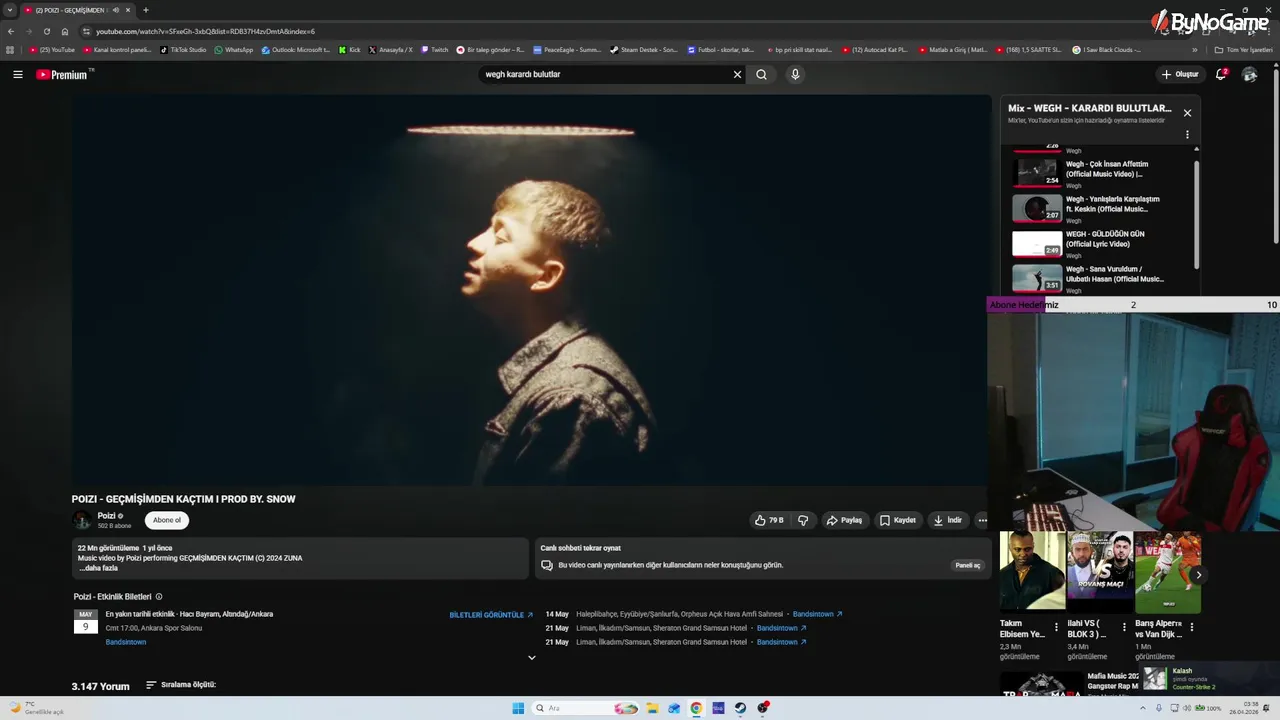The image size is (1280, 720).
Task: Start voice search with microphone
Action: (x=795, y=74)
